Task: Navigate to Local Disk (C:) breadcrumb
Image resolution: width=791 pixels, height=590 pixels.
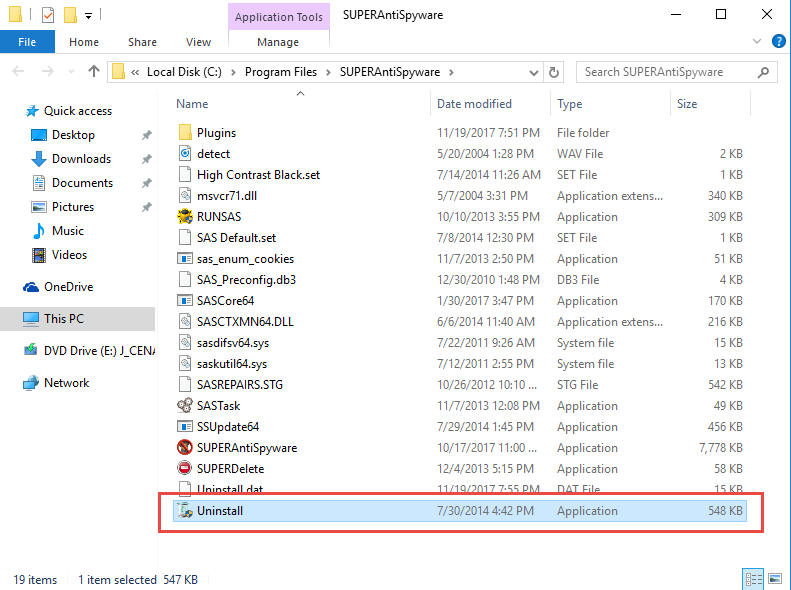Action: click(184, 72)
